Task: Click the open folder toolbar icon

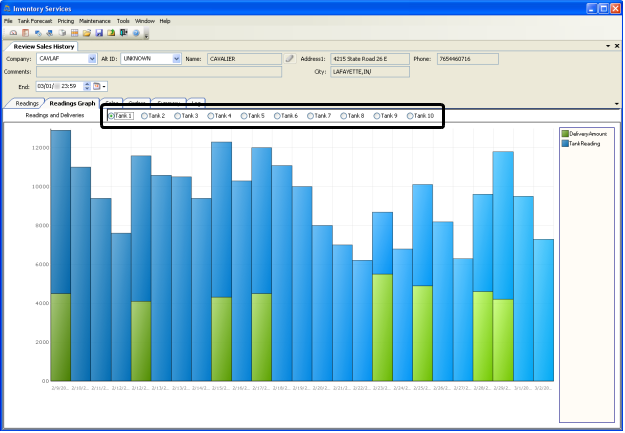Action: (87, 33)
